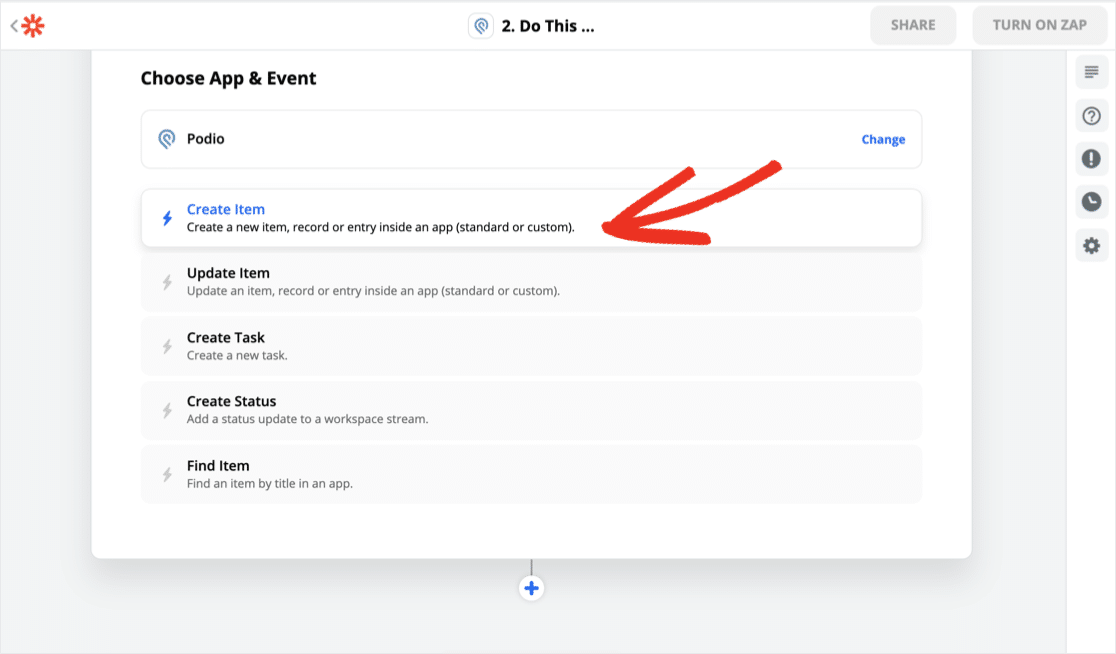Screen dimensions: 1116x654
Task: Click the step title "2. Do This ..."
Action: point(548,26)
